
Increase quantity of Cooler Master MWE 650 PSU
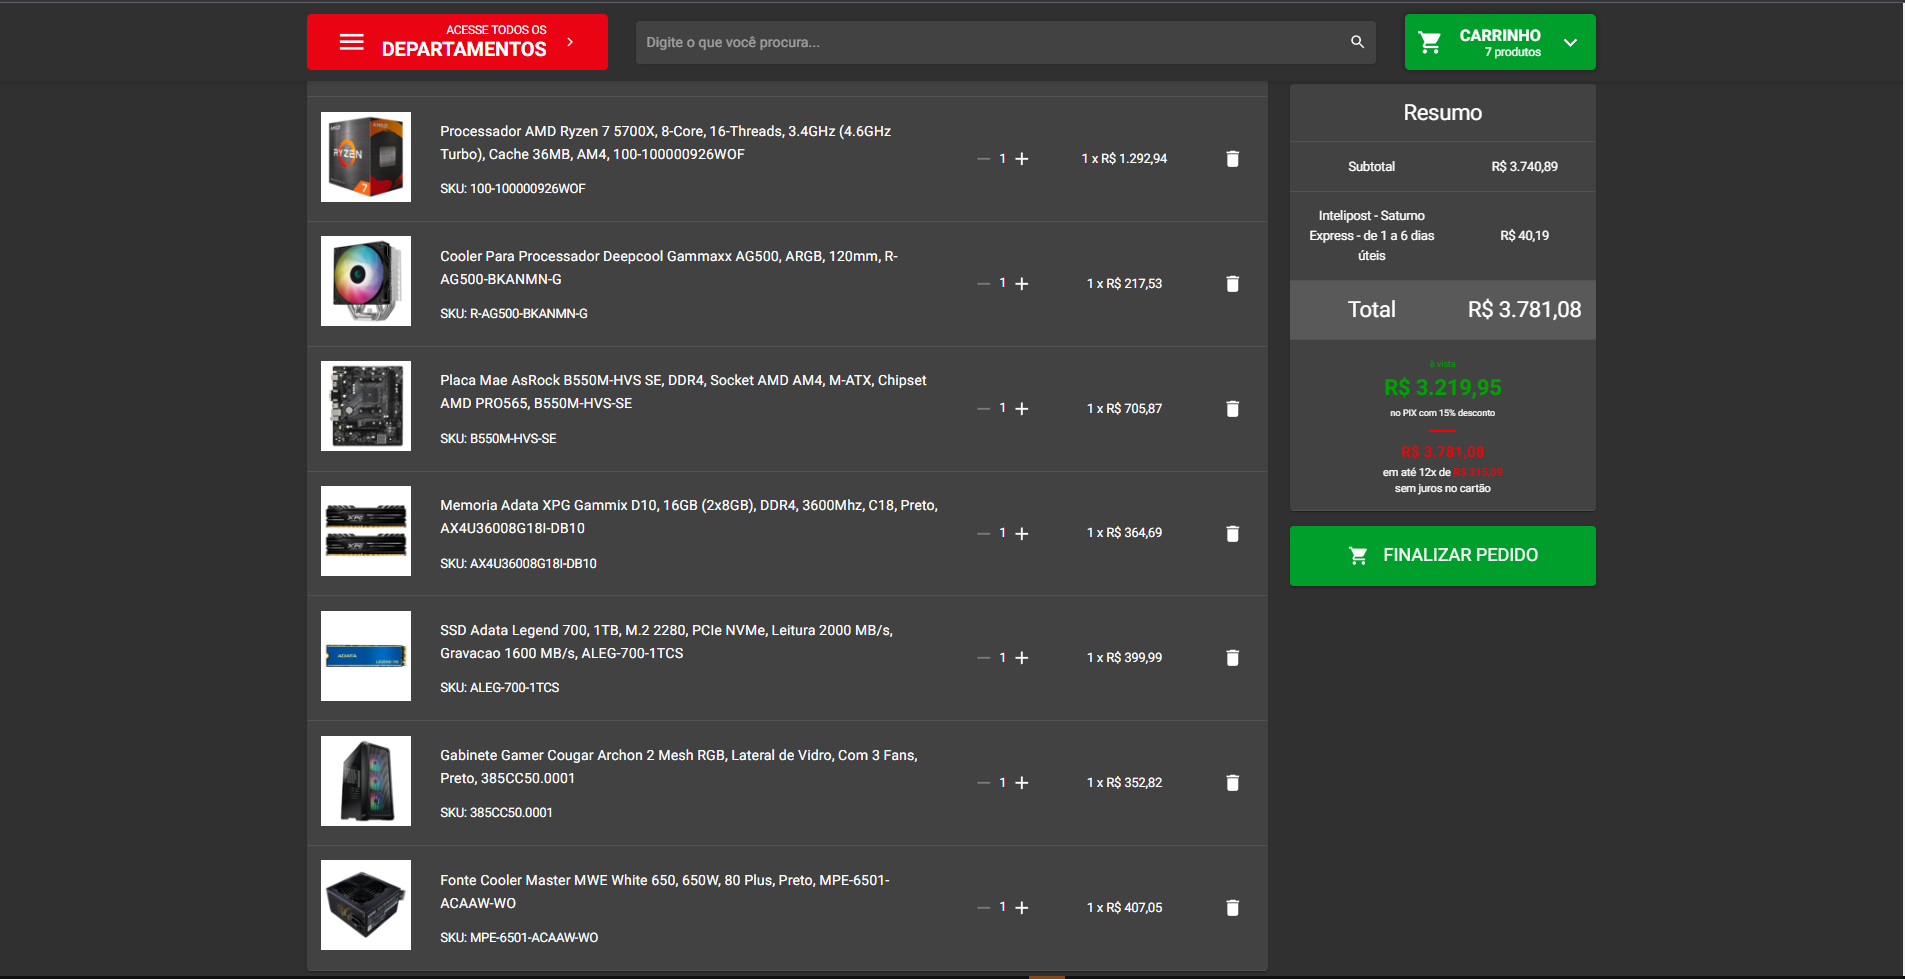(1021, 908)
